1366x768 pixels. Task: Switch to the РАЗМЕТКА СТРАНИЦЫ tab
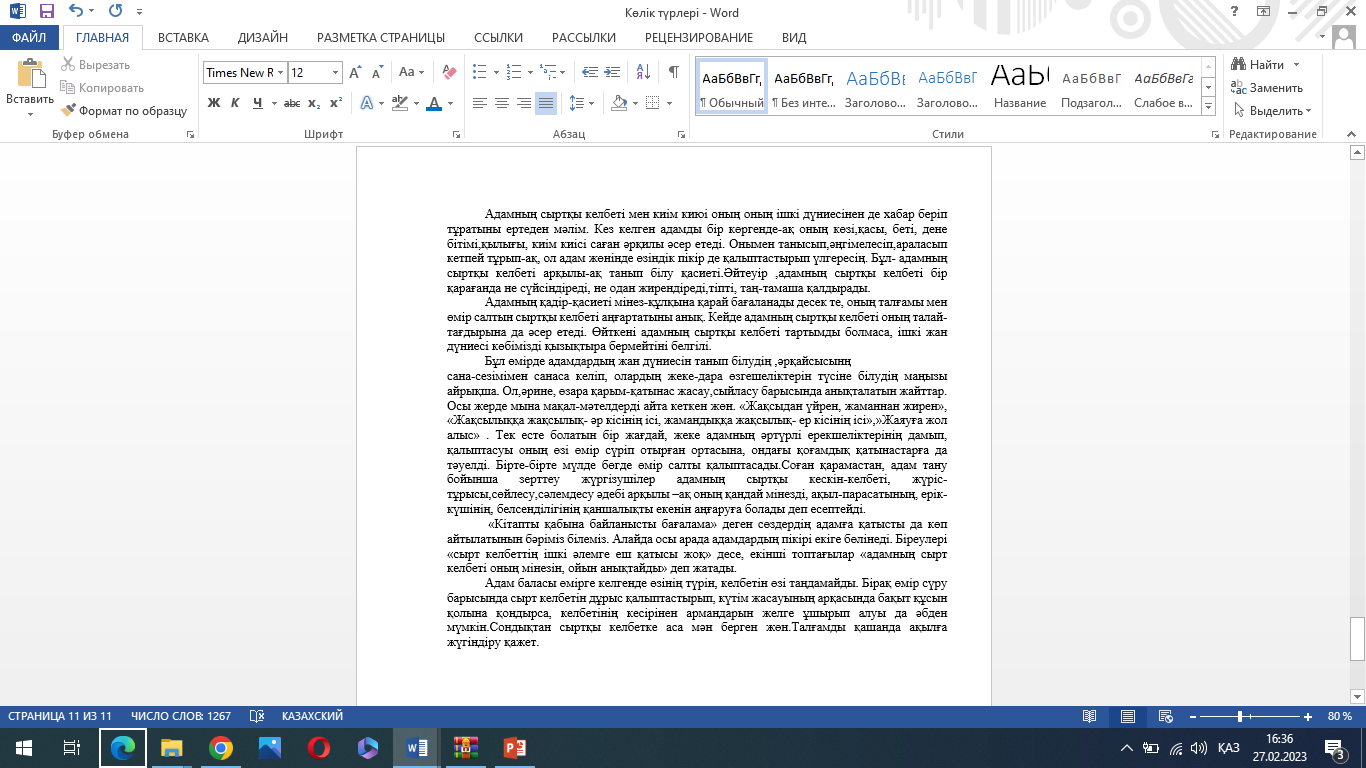tap(380, 37)
